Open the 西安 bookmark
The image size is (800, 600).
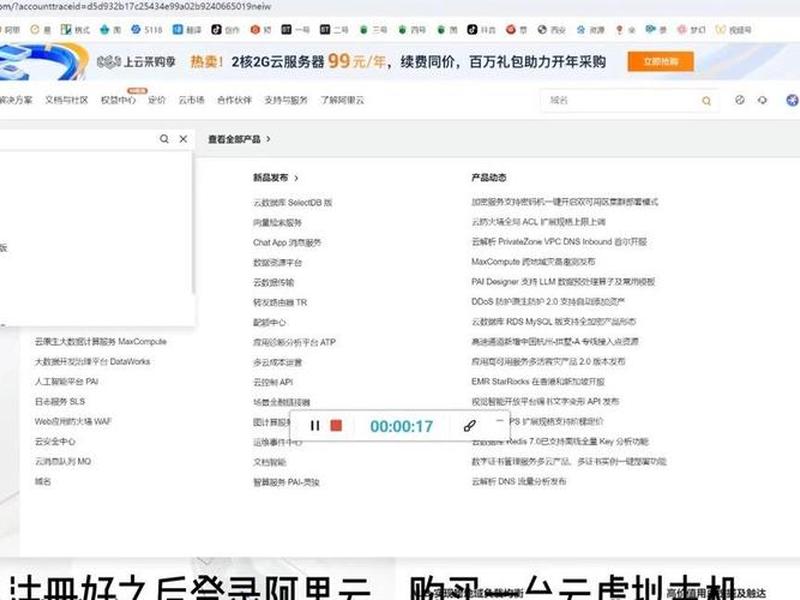tap(552, 30)
